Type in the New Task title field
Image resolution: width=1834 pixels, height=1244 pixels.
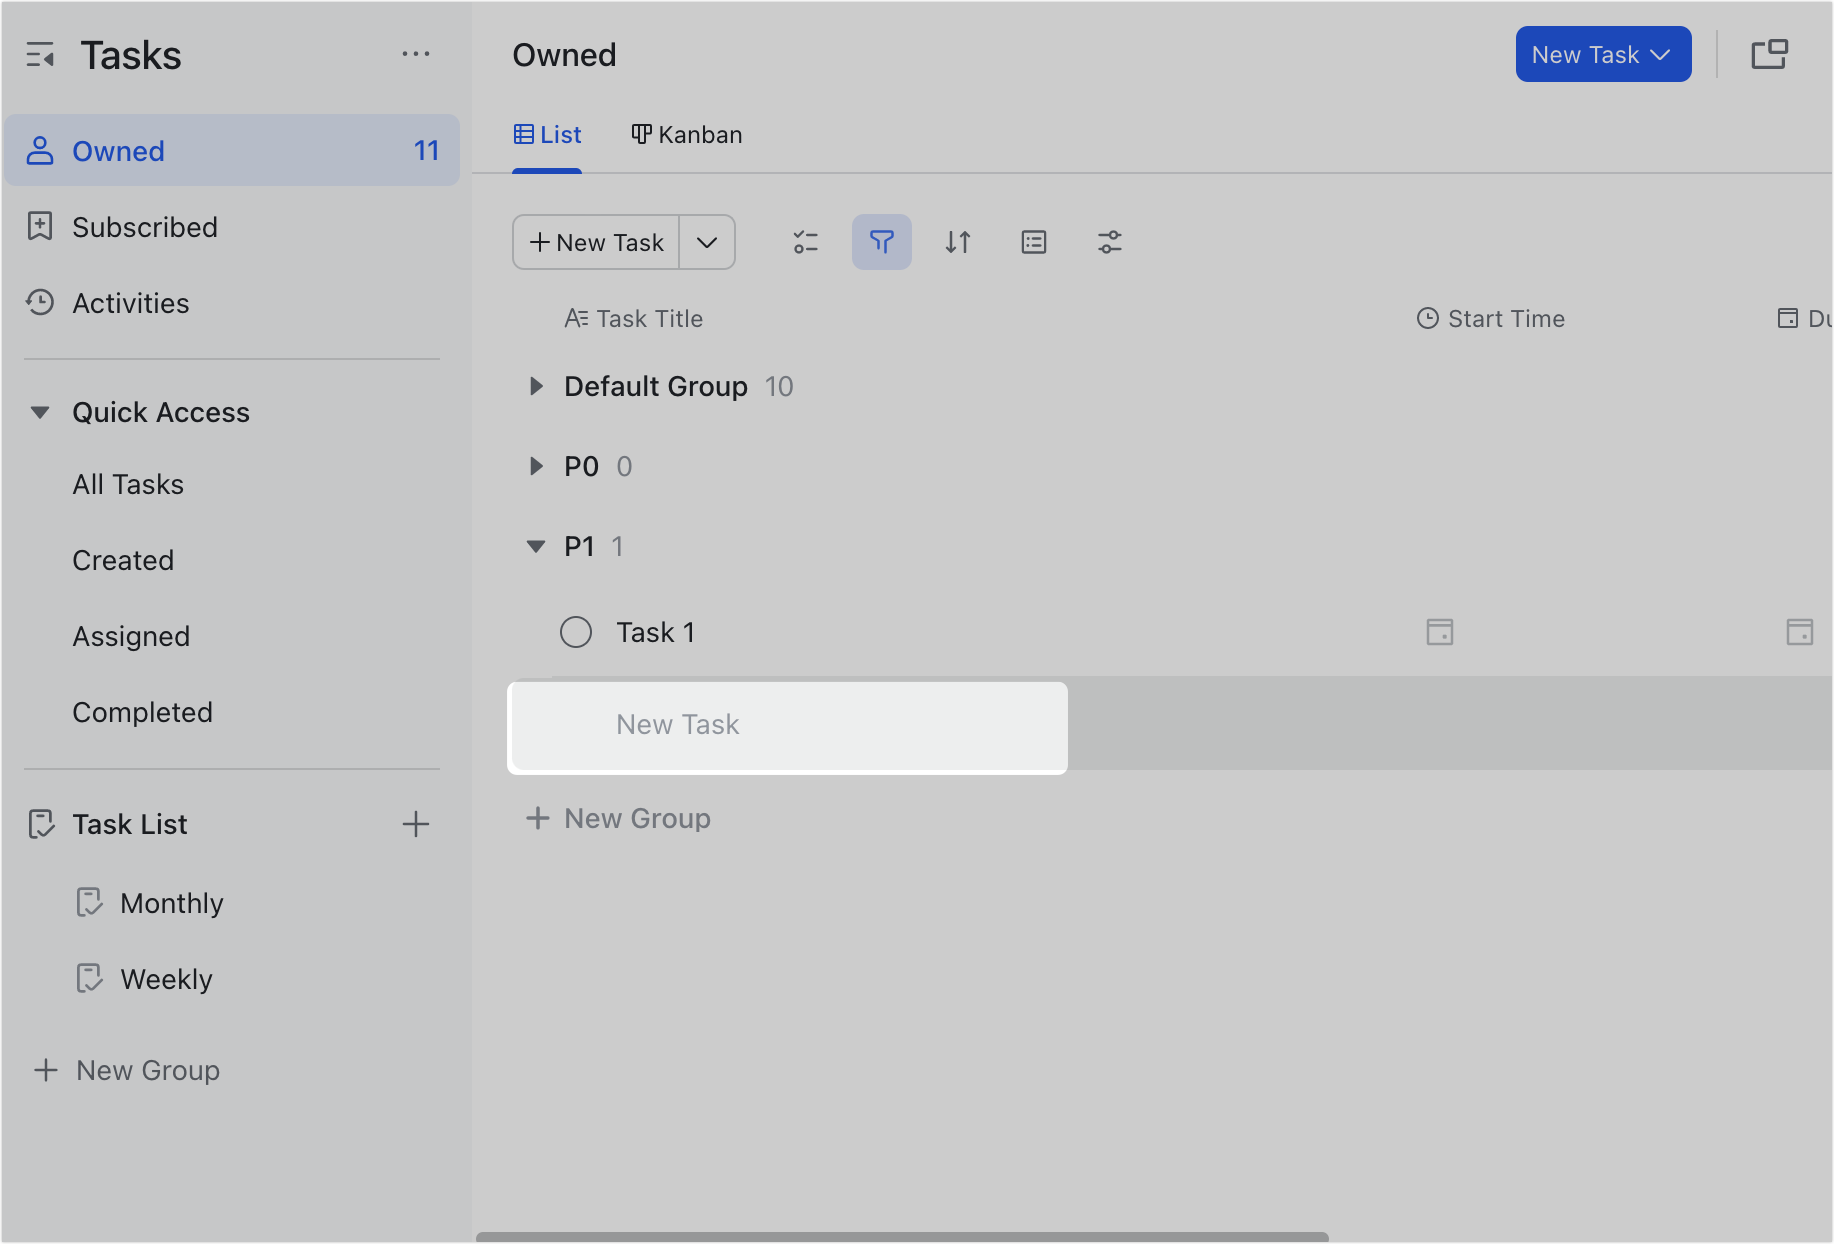coord(787,726)
